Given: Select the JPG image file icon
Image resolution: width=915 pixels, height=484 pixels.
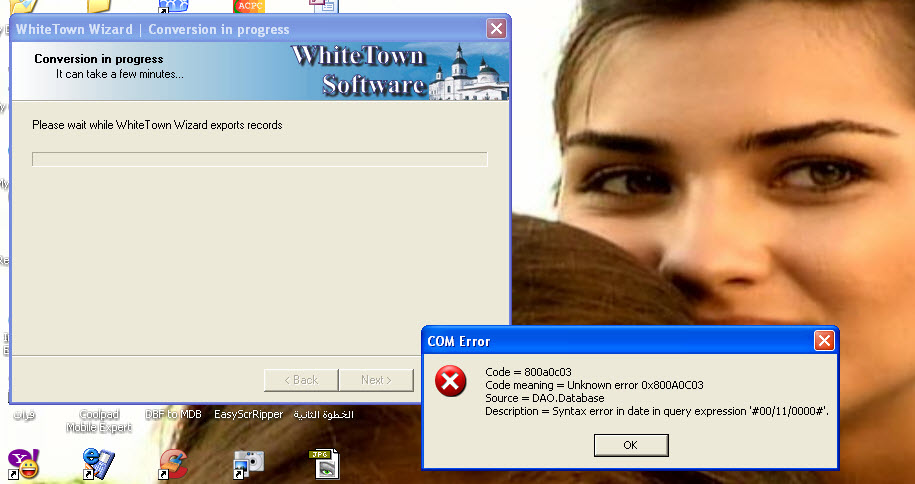Looking at the screenshot, I should (x=324, y=464).
